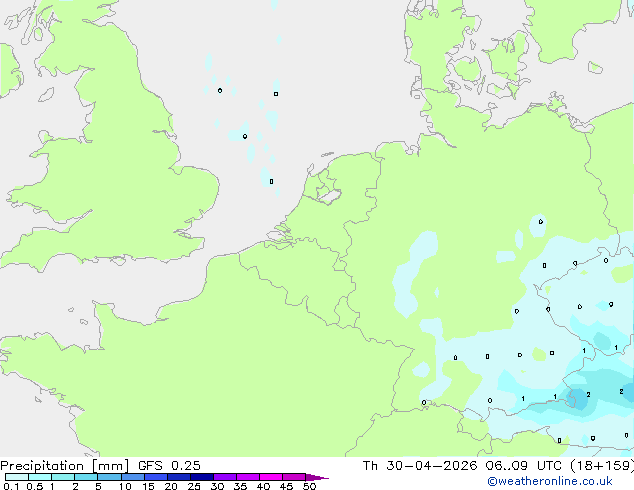634x490 pixels.
Task: Pick the 0.1–0.5 mm palest legend swatch
Action: tap(17, 477)
